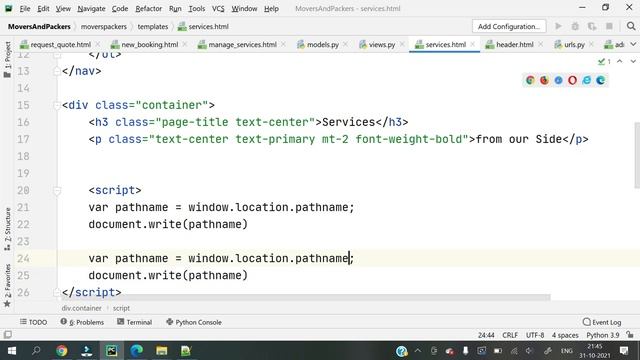Toggle script closing fold marker line 26
Image resolution: width=640 pixels, height=360 pixels.
point(57,292)
